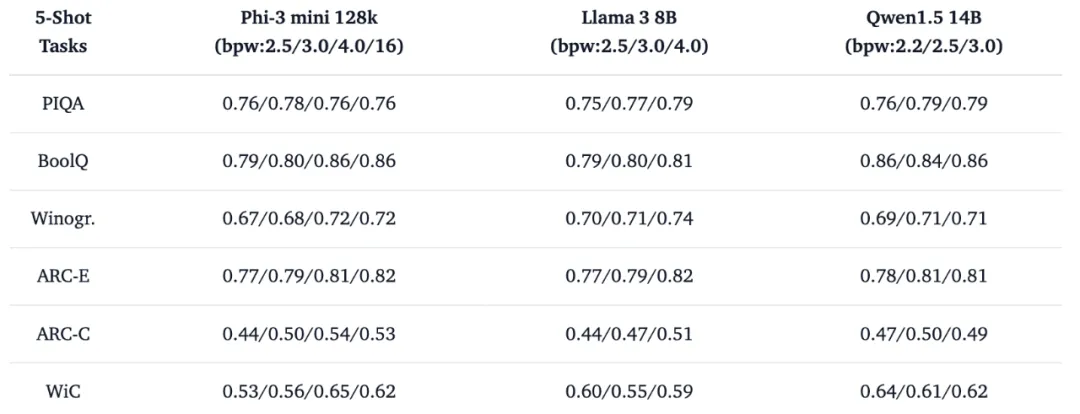The width and height of the screenshot is (1080, 414).
Task: Select the BoolQ row label
Action: click(63, 160)
